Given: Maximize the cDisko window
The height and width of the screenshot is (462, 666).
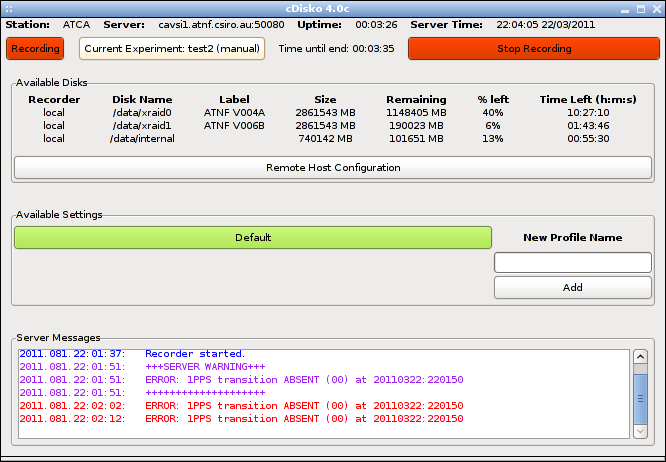Looking at the screenshot, I should coord(640,7).
